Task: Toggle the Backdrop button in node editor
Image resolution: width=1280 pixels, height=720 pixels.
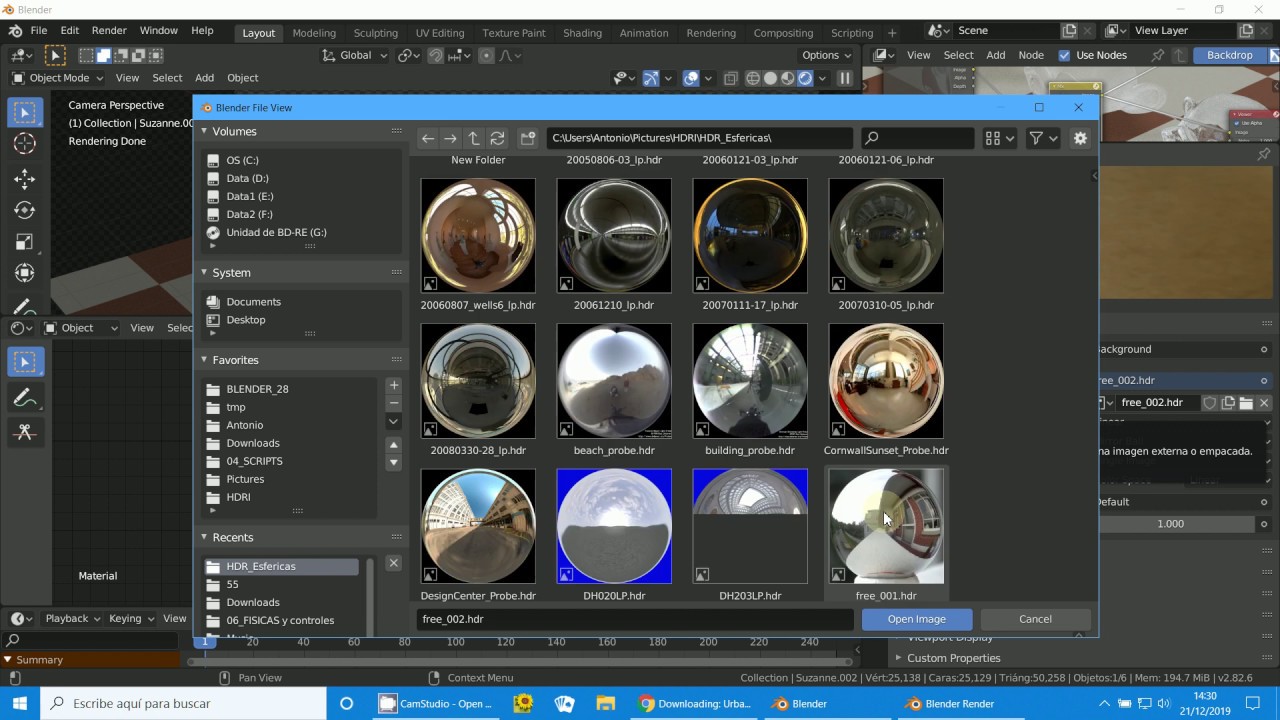Action: tap(1229, 55)
